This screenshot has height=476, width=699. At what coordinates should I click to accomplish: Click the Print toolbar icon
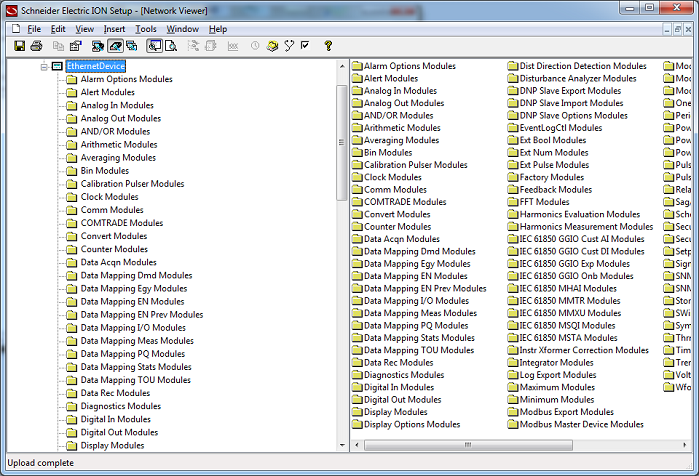[37, 46]
